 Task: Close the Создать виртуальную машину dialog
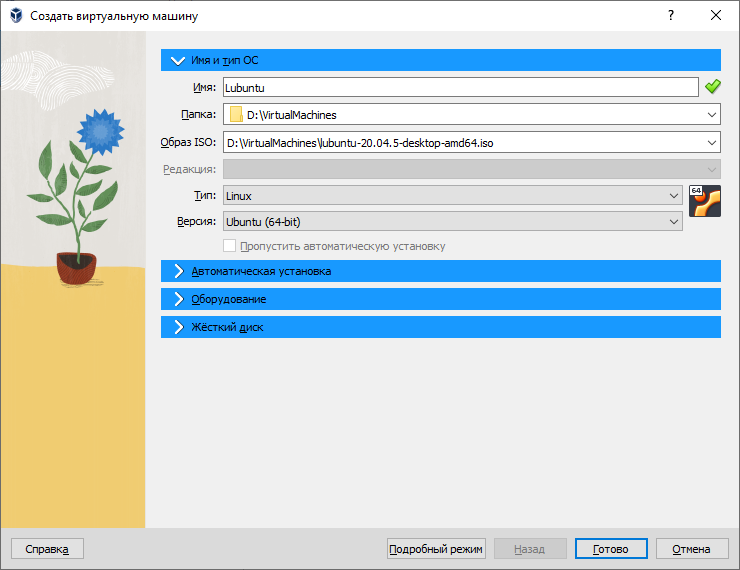[715, 16]
